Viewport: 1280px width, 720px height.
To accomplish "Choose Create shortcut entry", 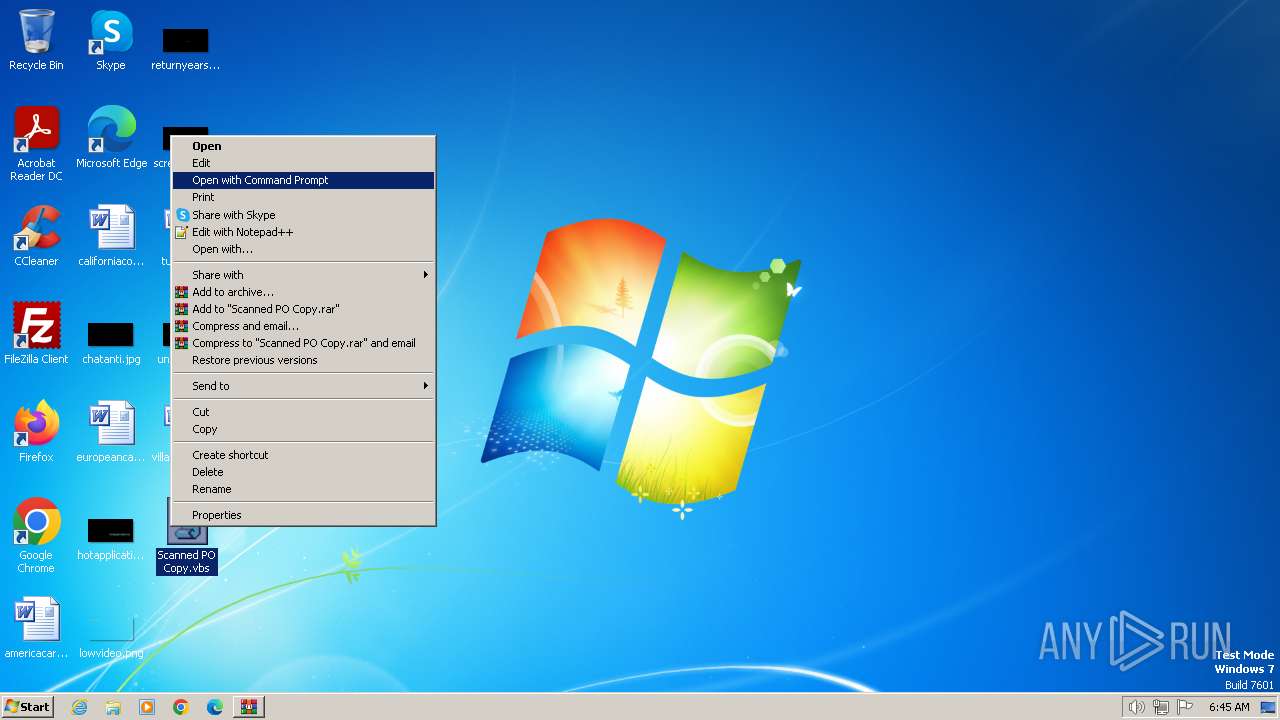I will (x=303, y=455).
